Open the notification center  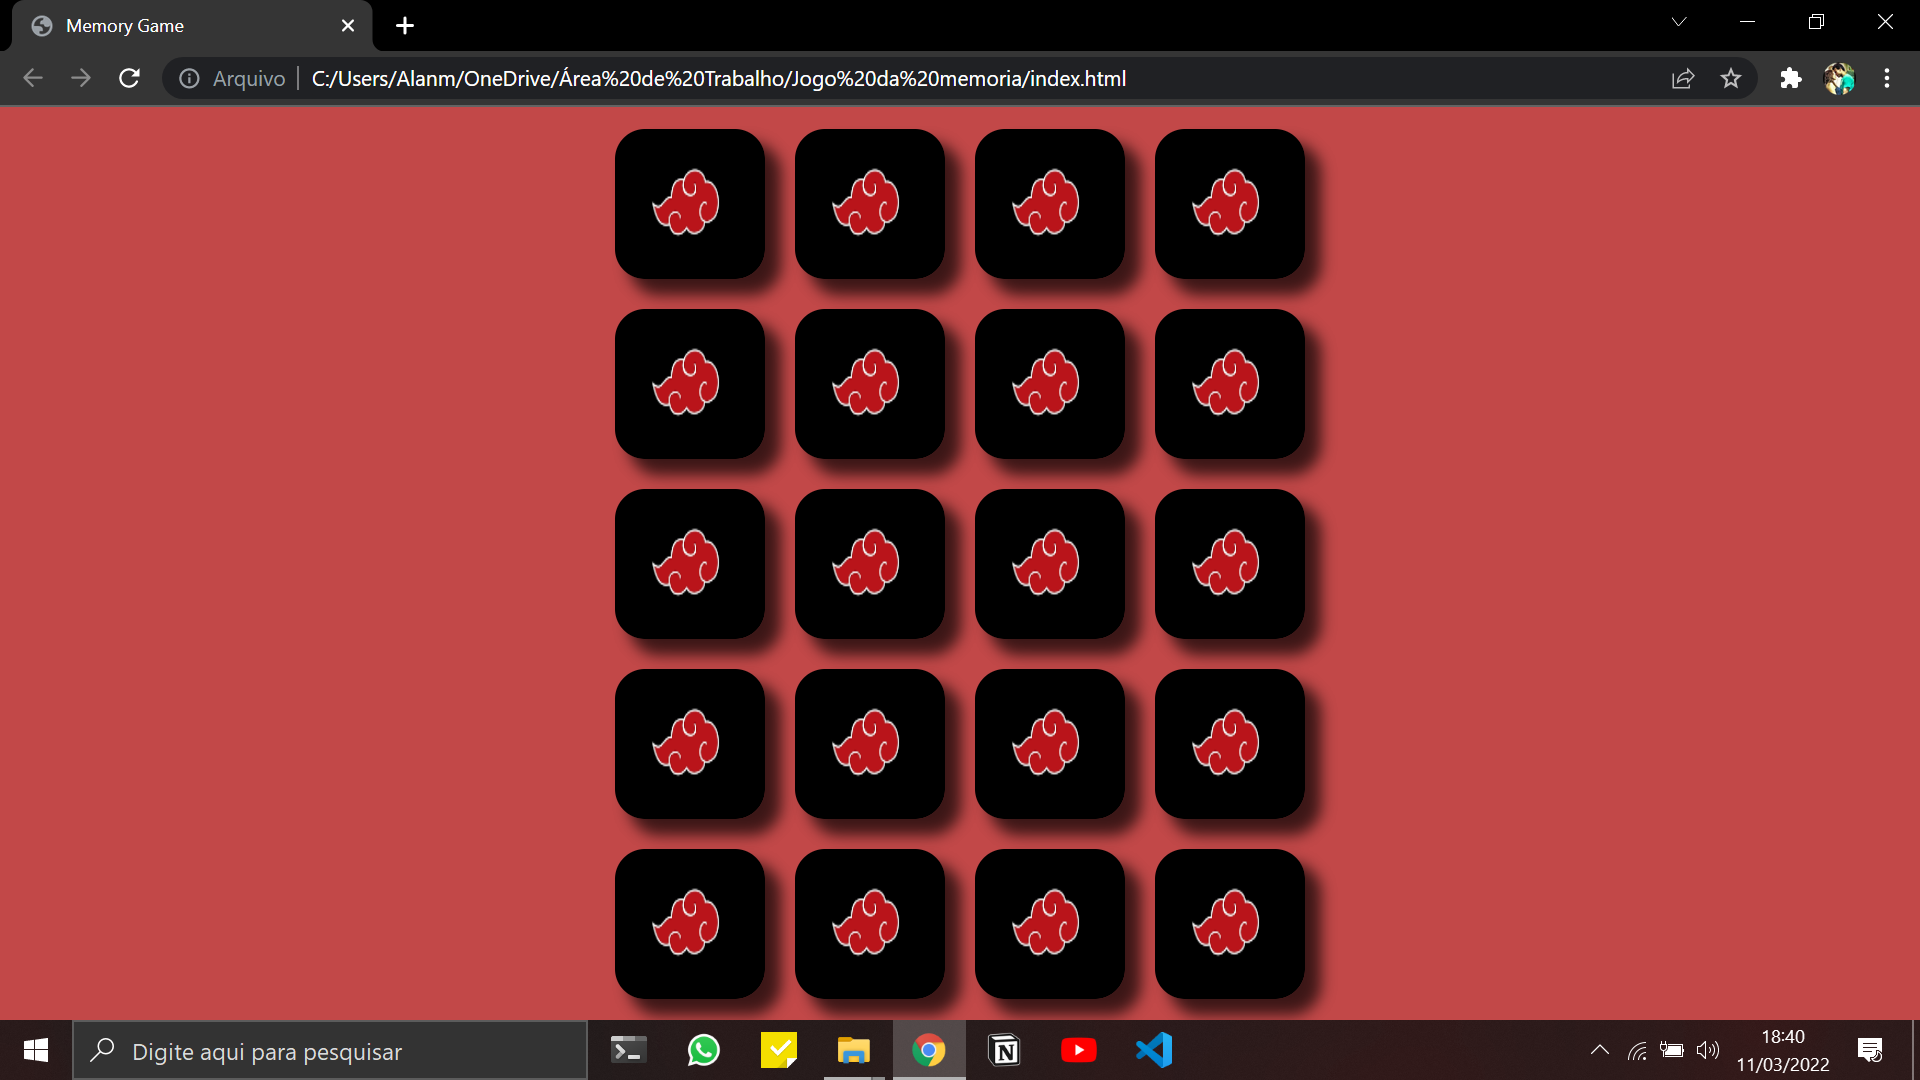click(x=1870, y=1050)
